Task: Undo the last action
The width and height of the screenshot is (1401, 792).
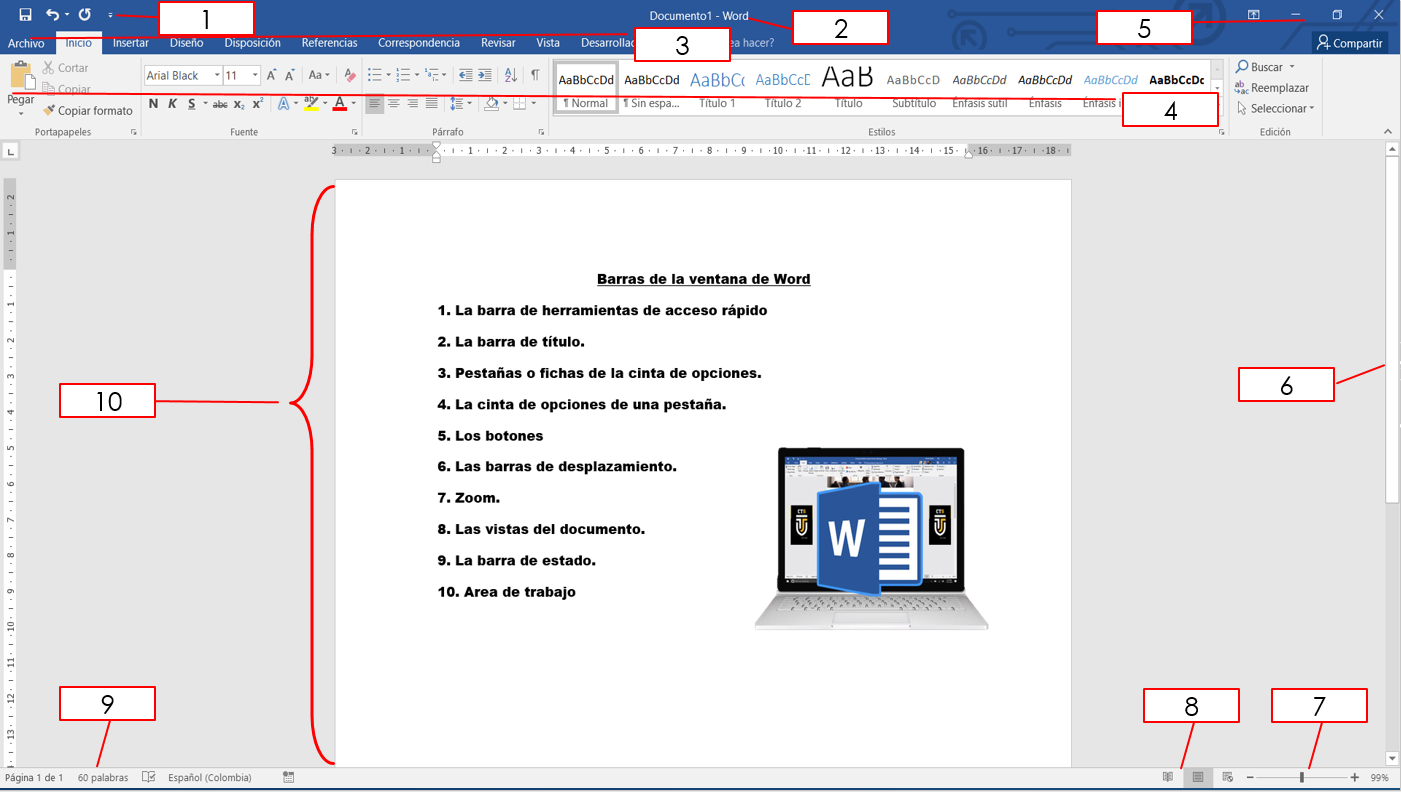Action: click(52, 15)
